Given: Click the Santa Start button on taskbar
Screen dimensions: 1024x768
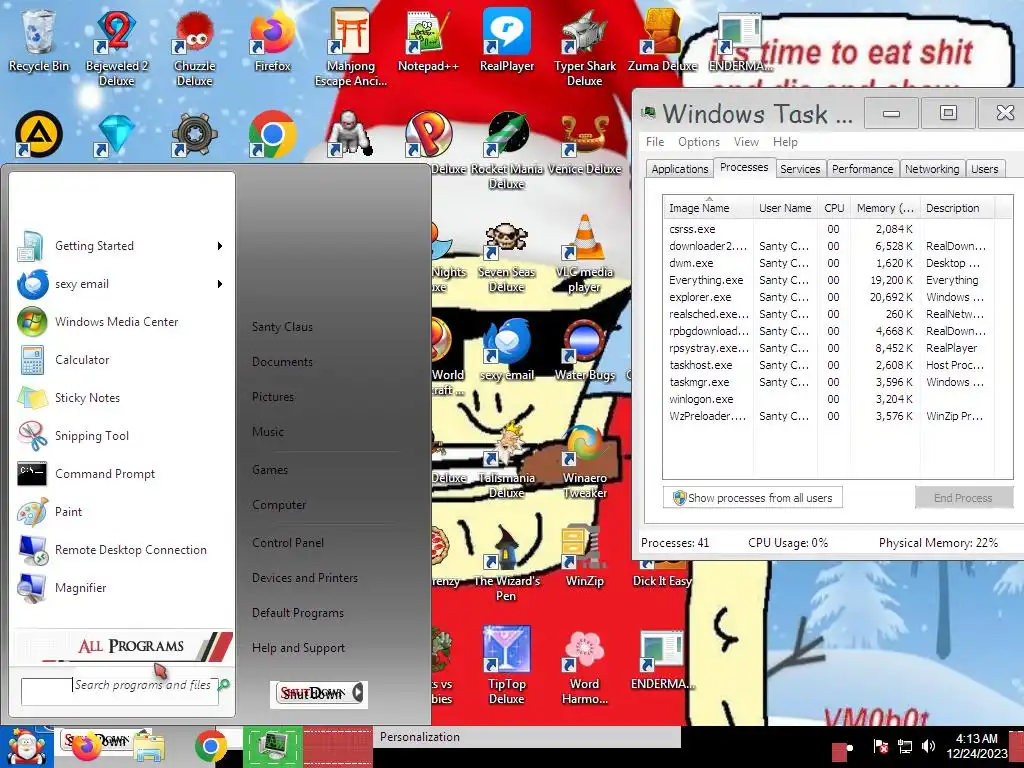Looking at the screenshot, I should [x=27, y=747].
